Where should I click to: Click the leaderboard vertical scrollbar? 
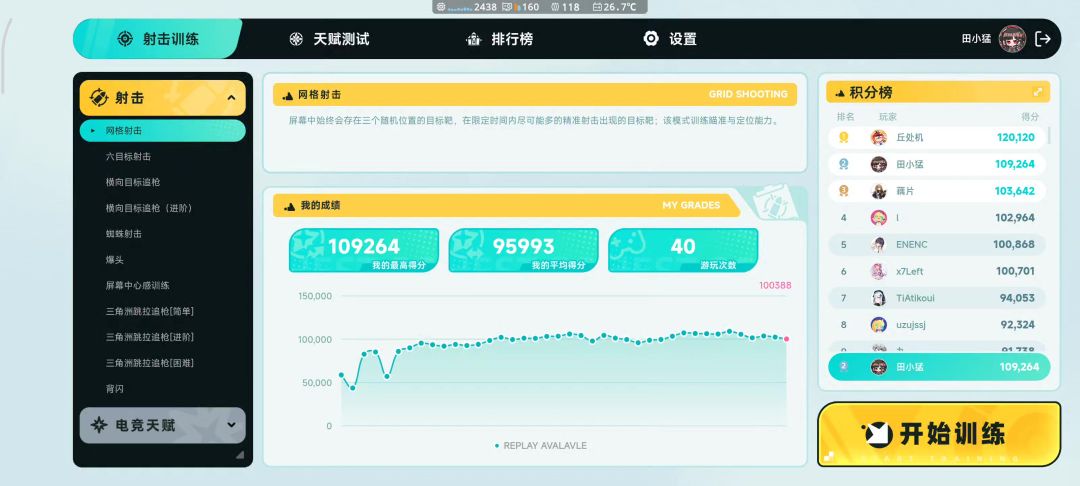pyautogui.click(x=1048, y=137)
